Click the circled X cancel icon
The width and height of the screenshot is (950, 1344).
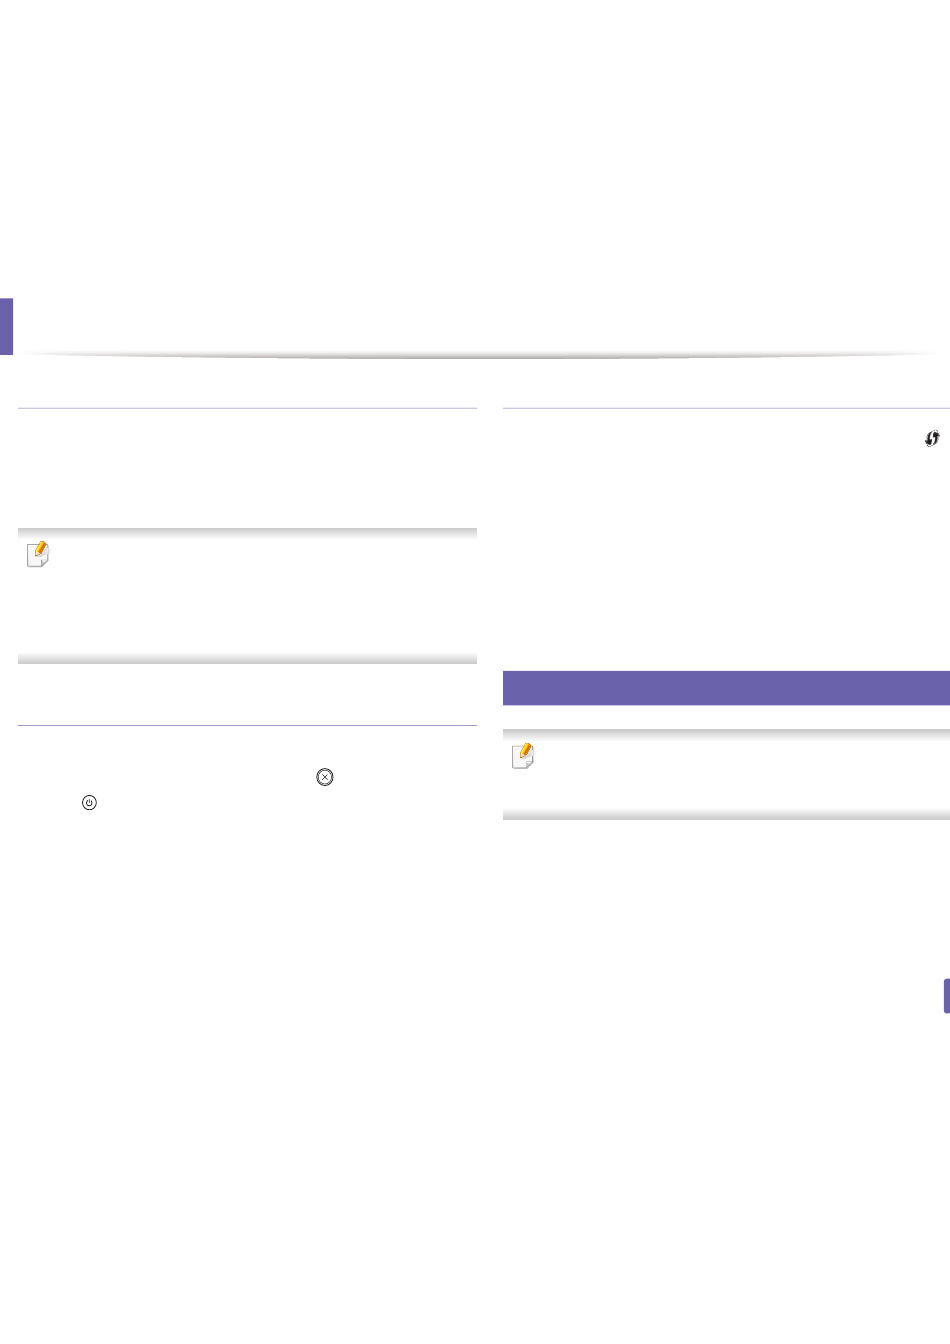coord(324,777)
